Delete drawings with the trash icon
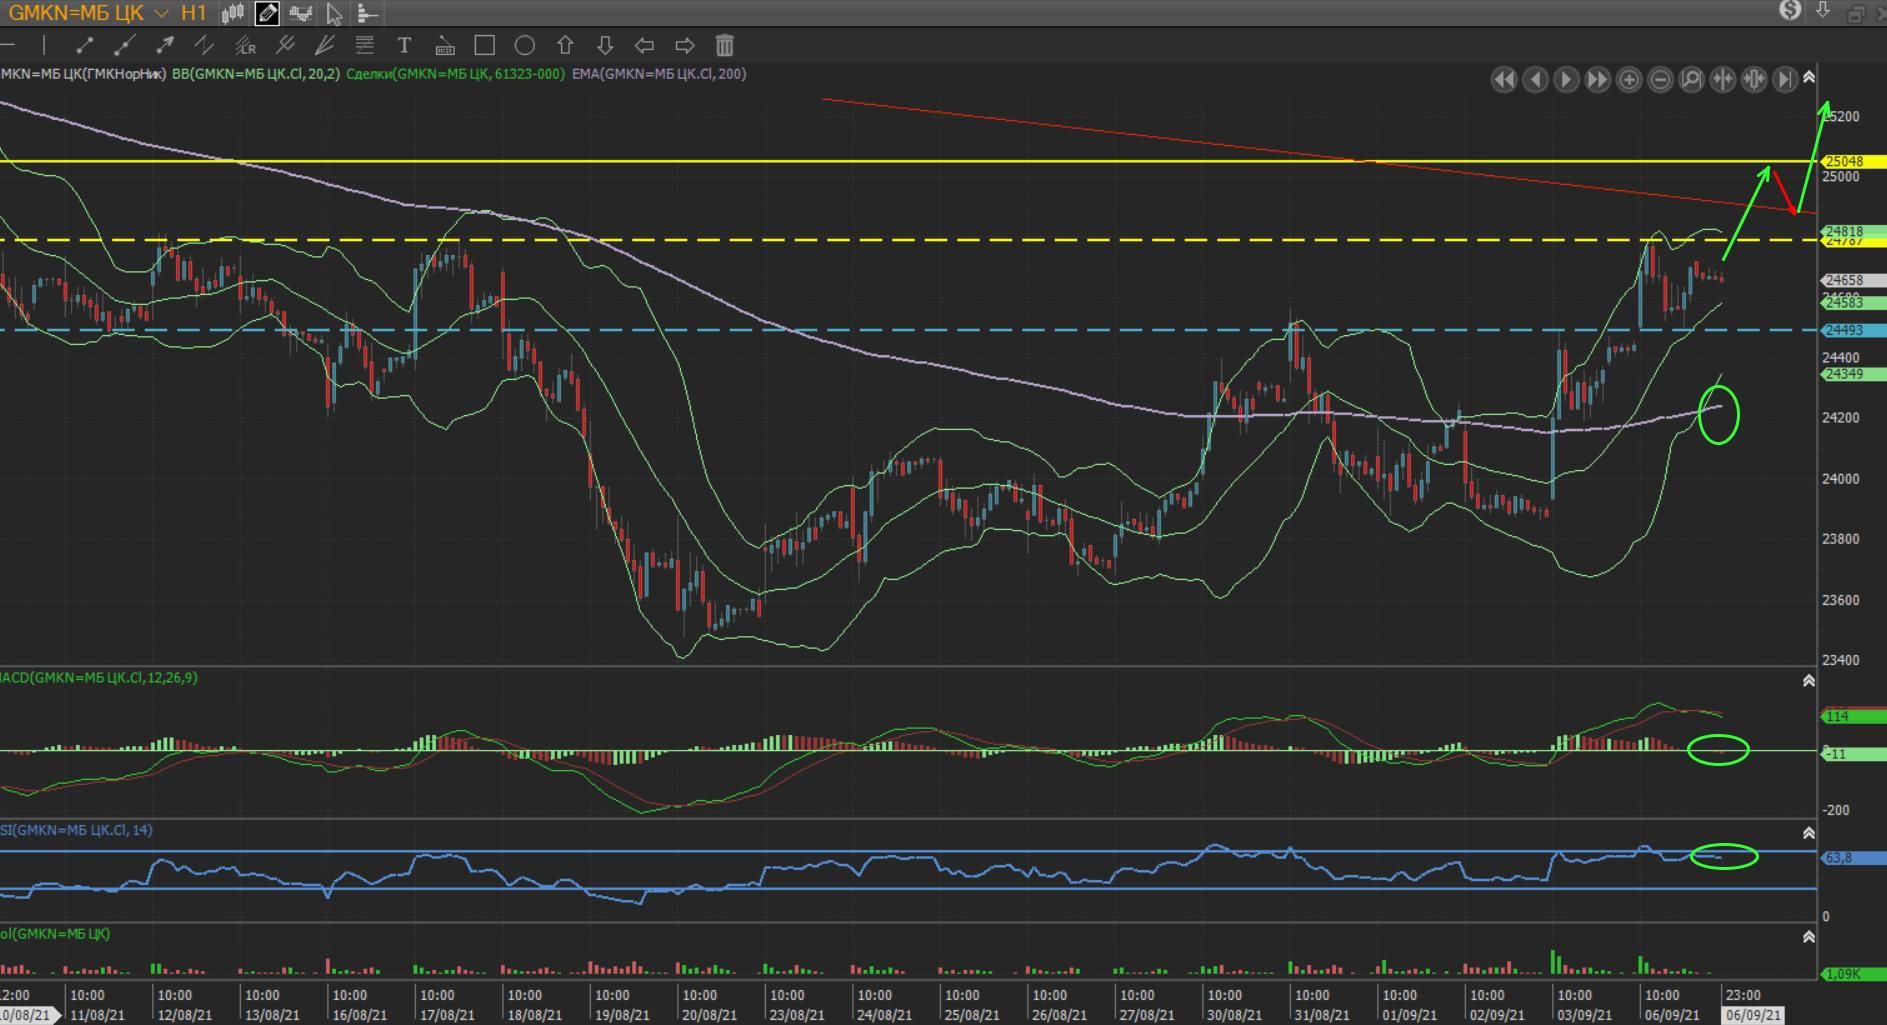The image size is (1887, 1025). (725, 45)
